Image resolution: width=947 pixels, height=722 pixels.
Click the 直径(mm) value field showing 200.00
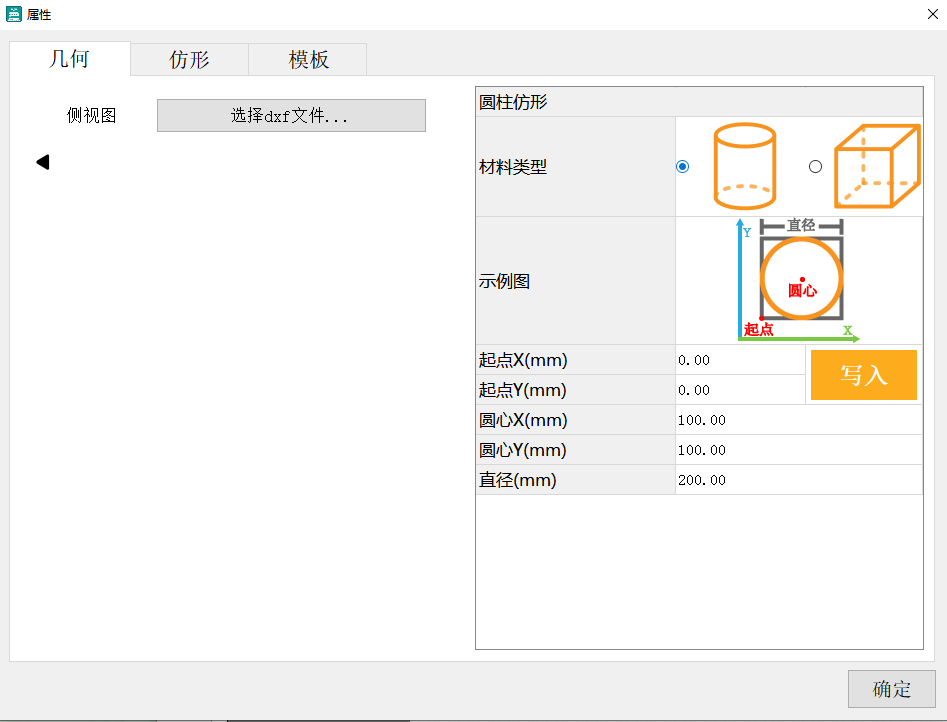[x=795, y=480]
